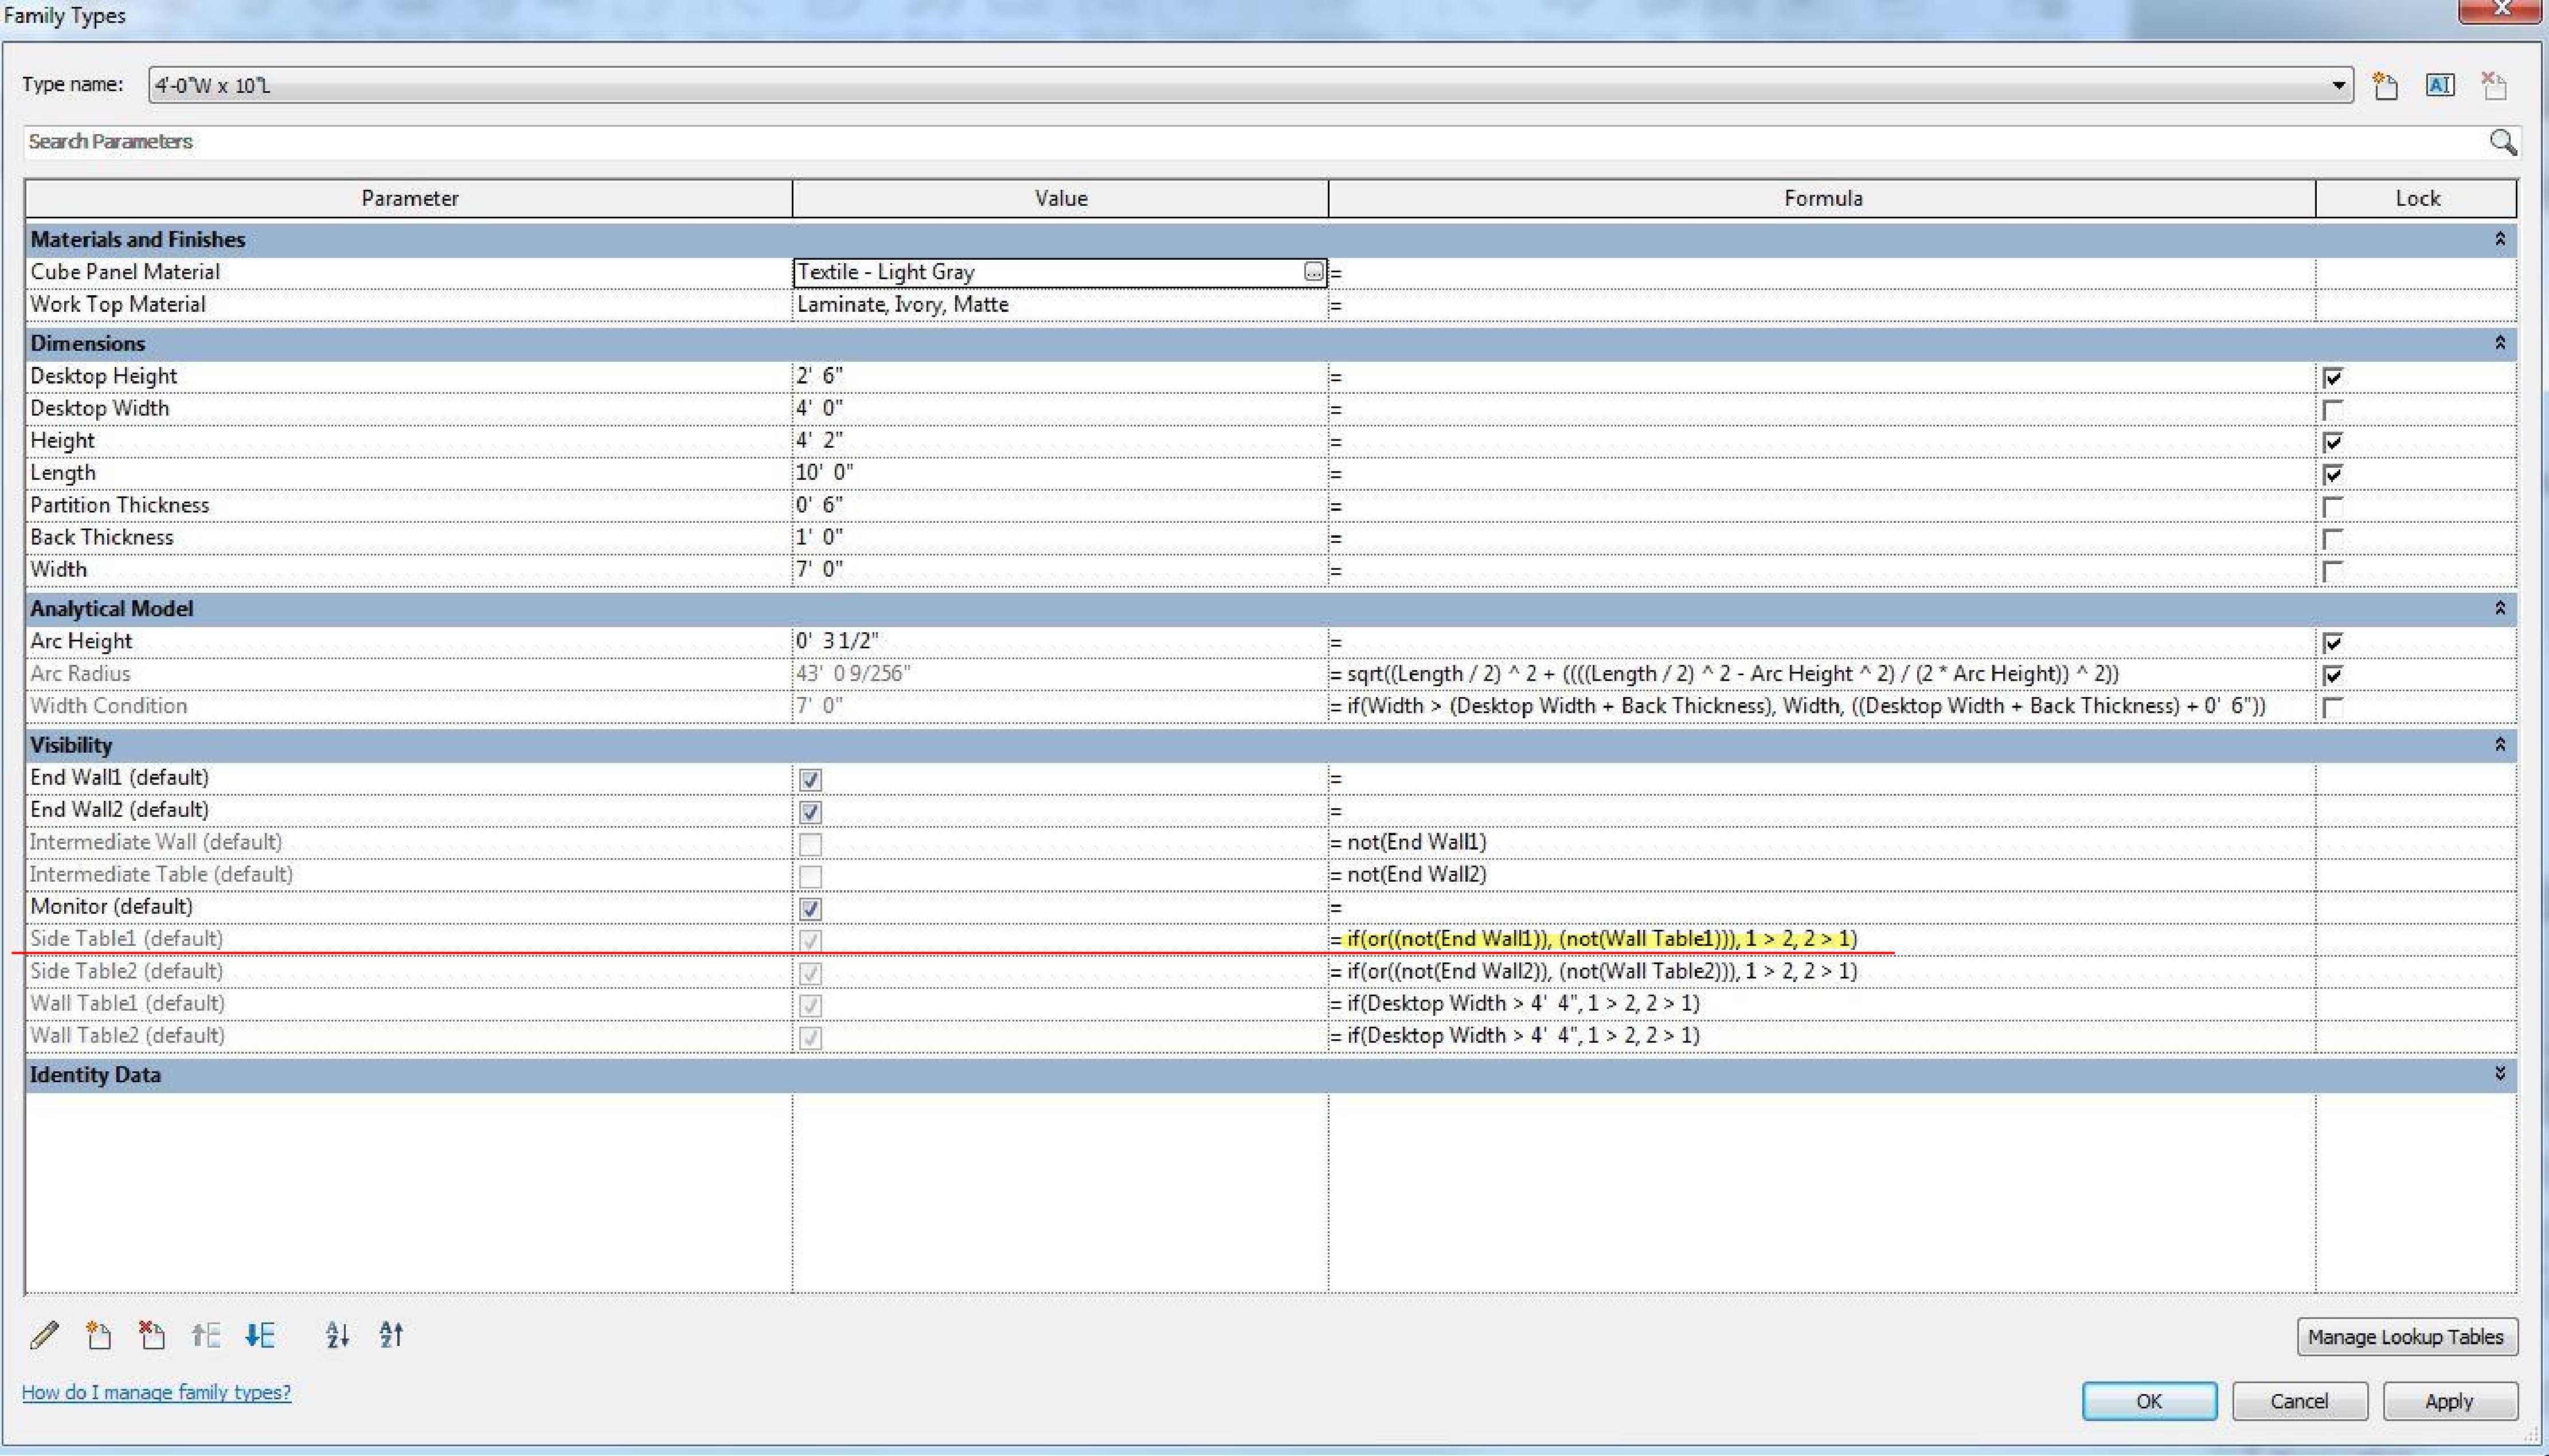Click the Manage Lookup Tables button
This screenshot has height=1456, width=2549.
[2406, 1337]
